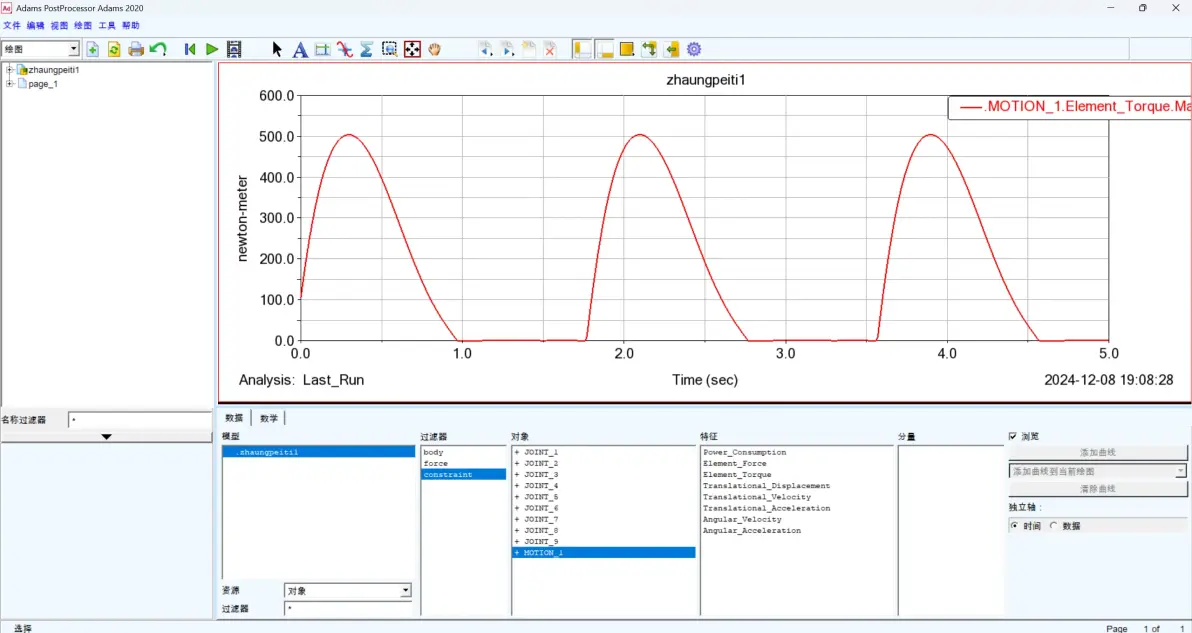Click the film strip record animation icon
This screenshot has height=633, width=1192.
click(234, 49)
